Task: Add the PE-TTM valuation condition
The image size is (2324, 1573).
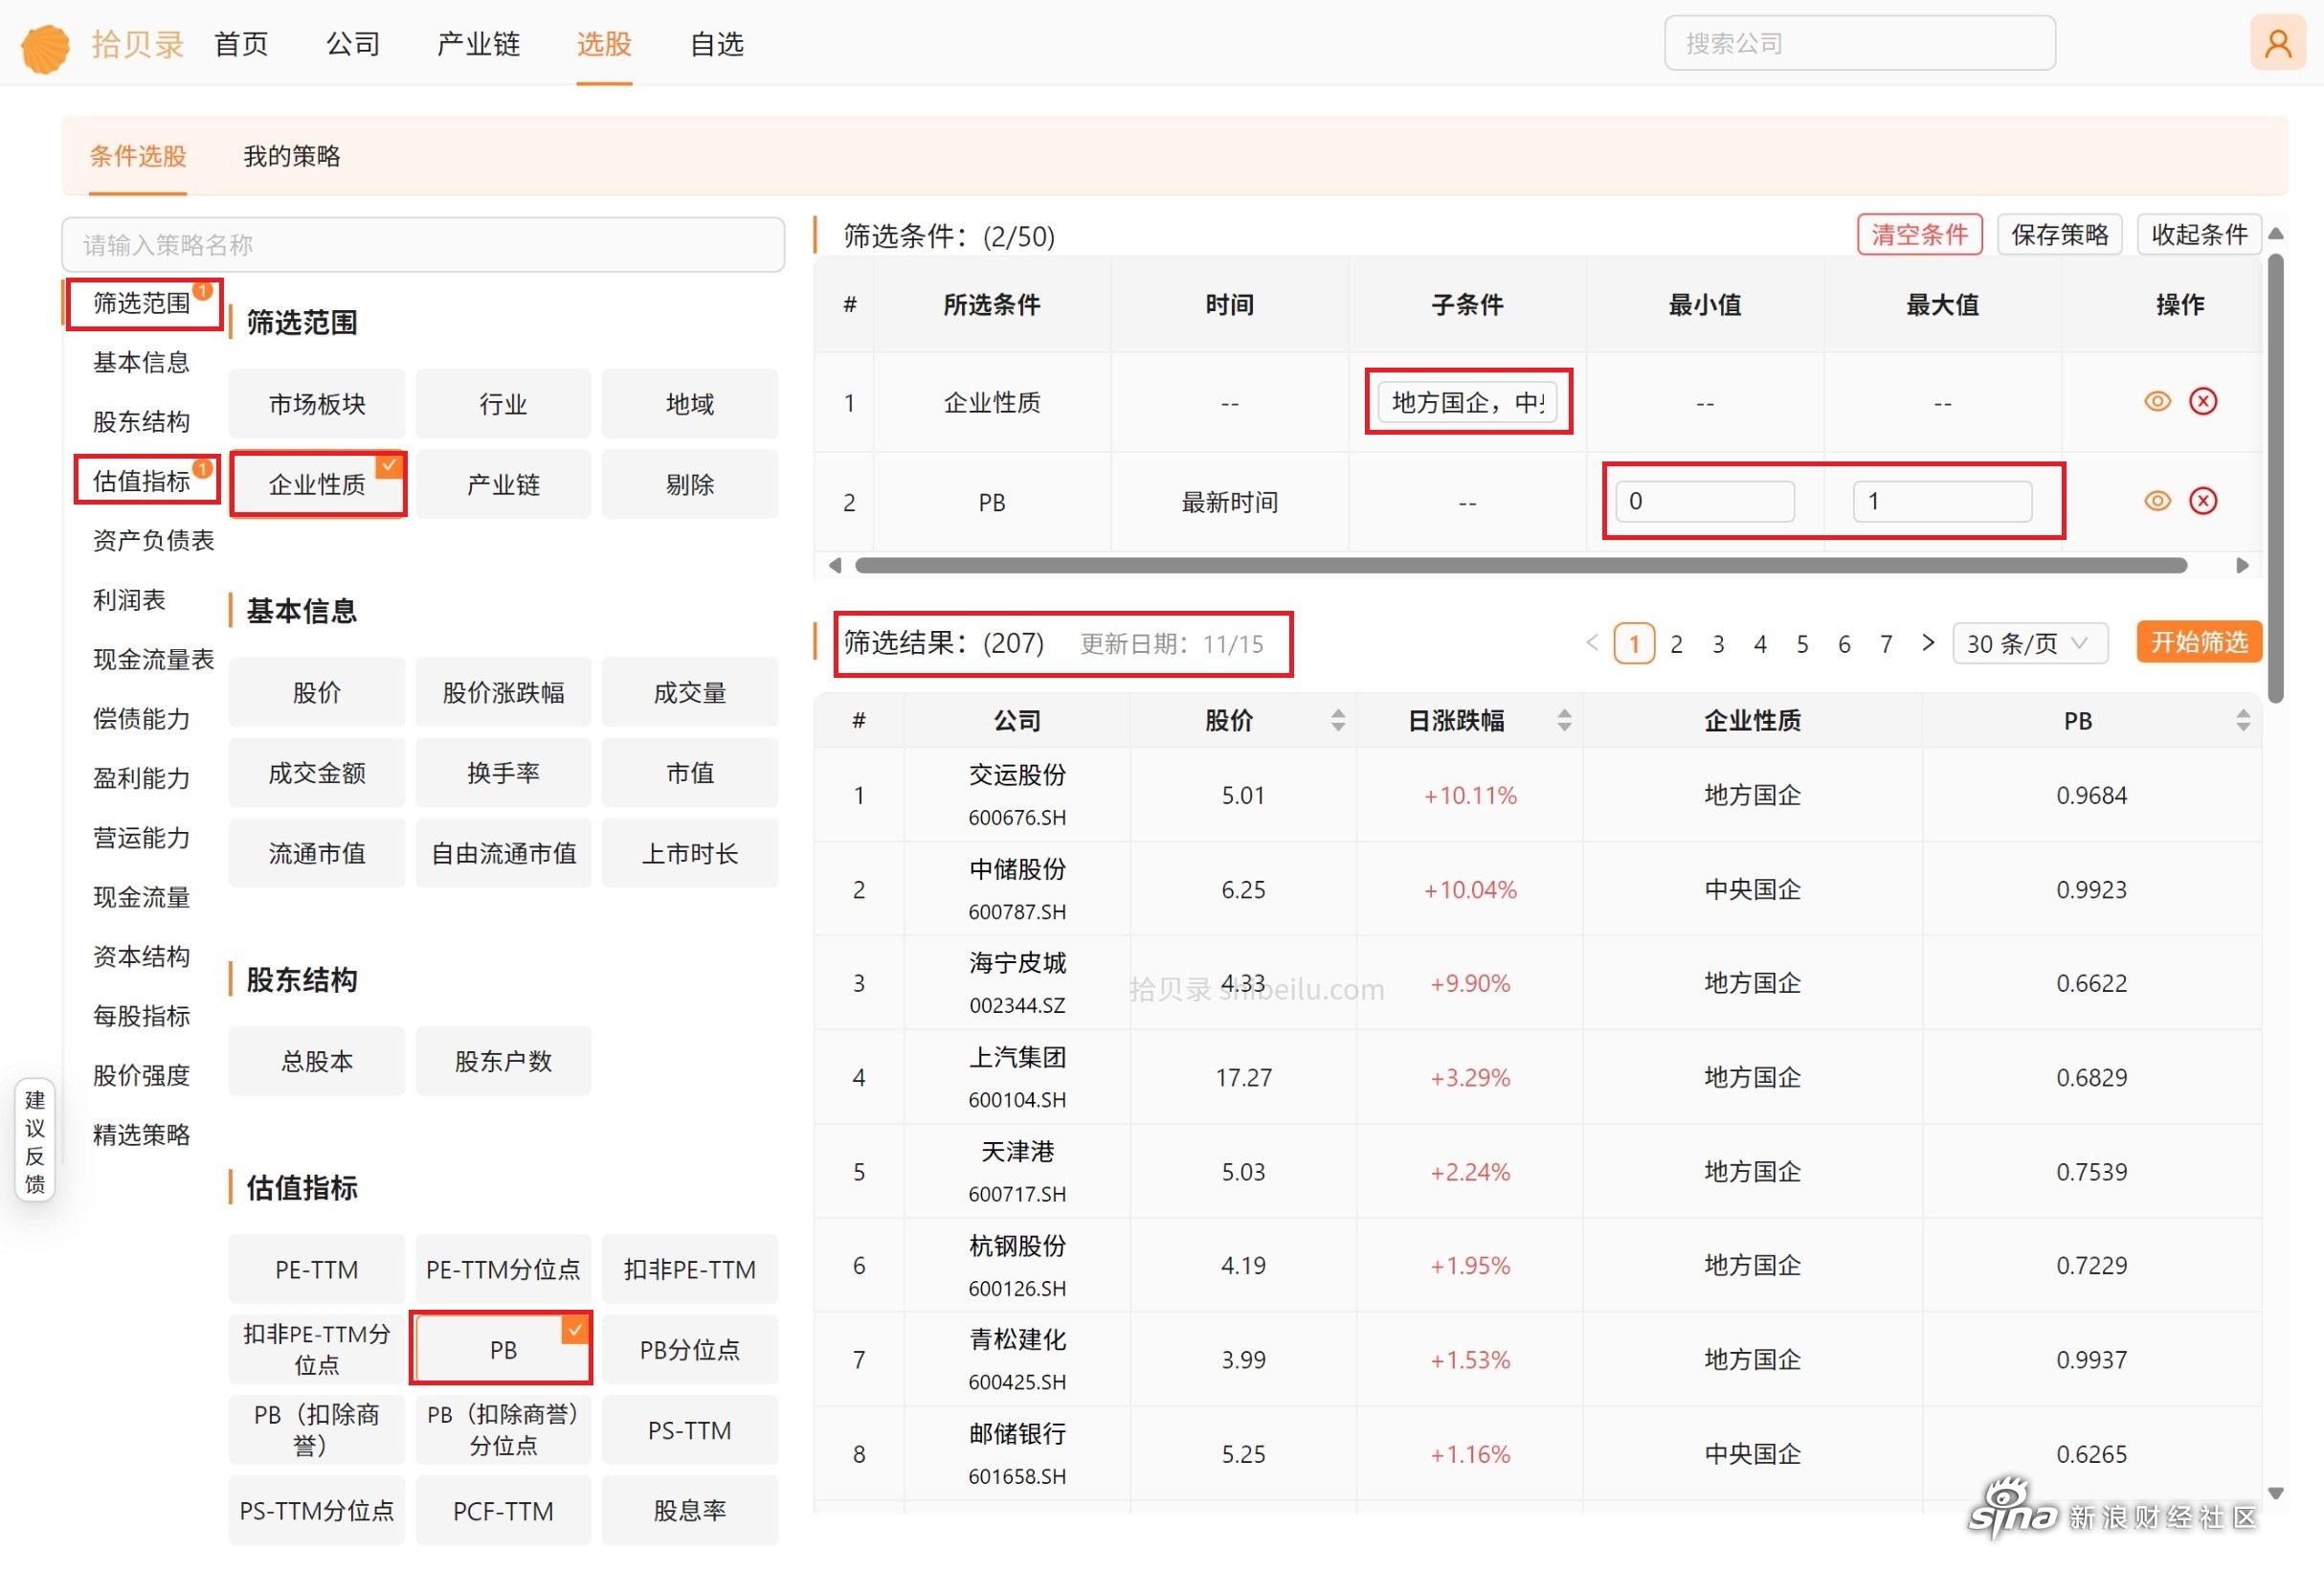Action: point(317,1269)
